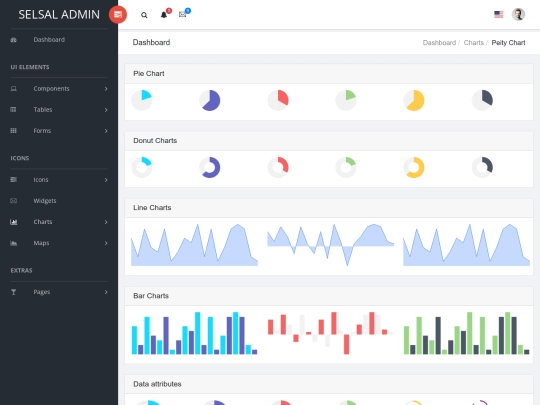Click the 'UI ELEMENTS' sidebar section label

[30, 67]
